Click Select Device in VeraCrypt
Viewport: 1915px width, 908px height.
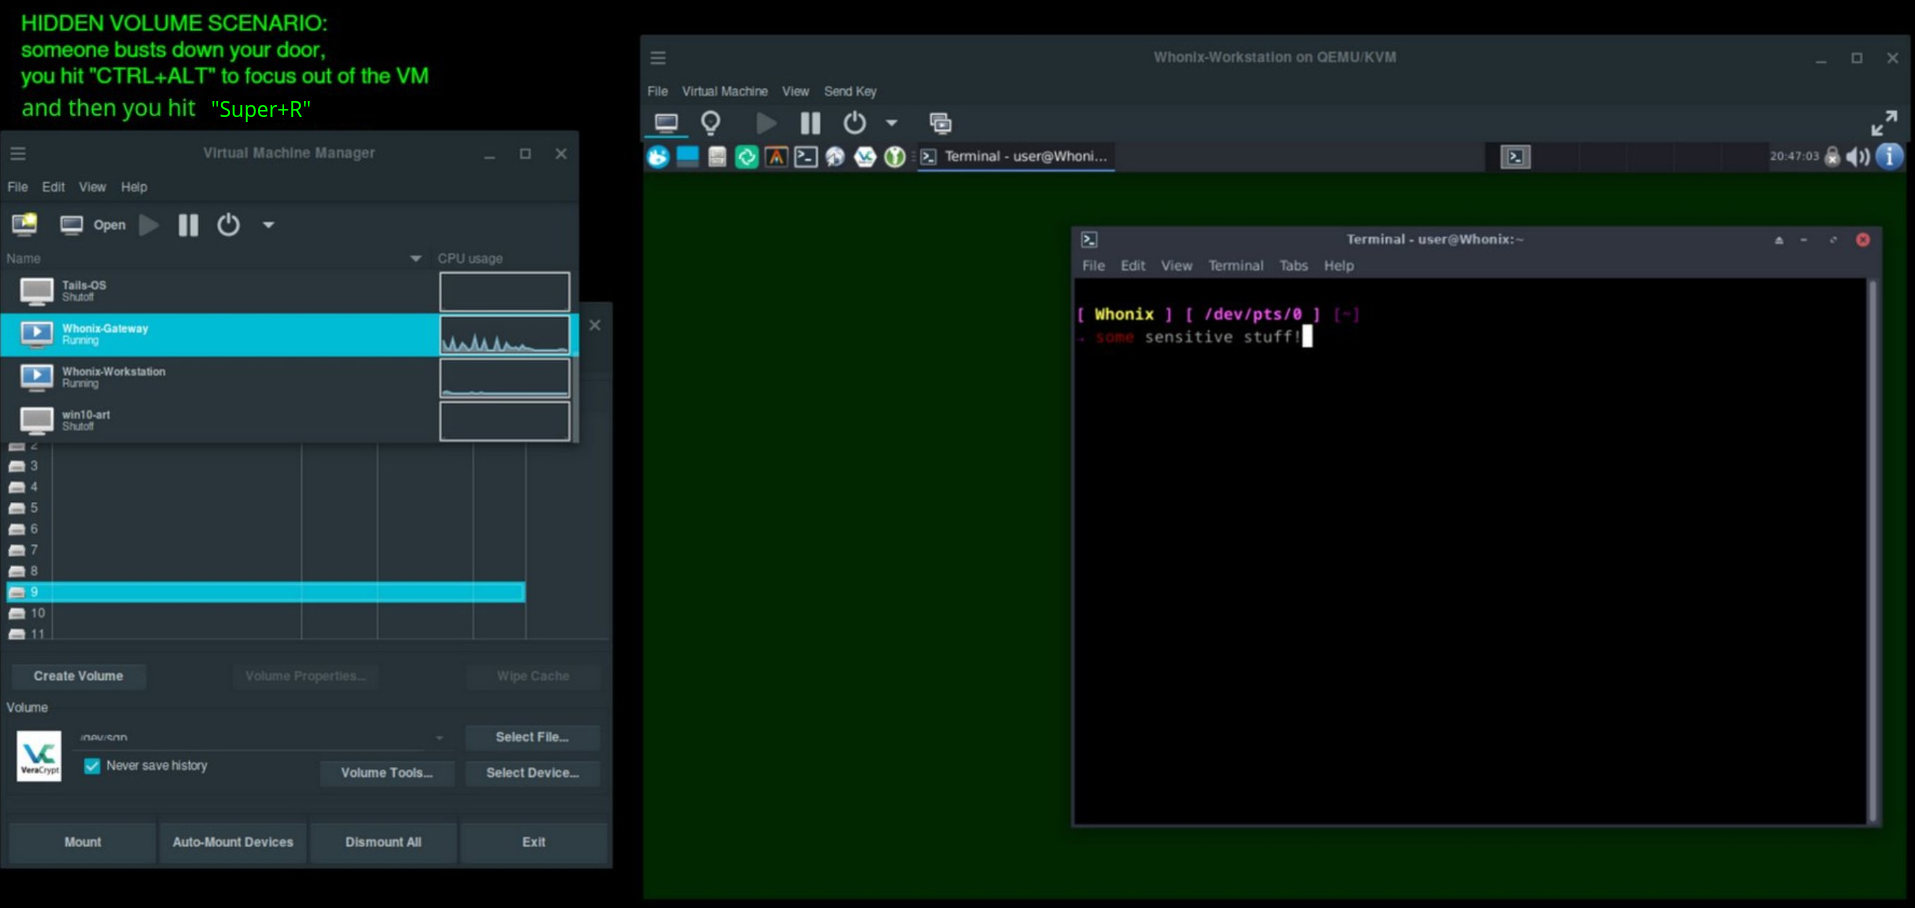coord(532,773)
